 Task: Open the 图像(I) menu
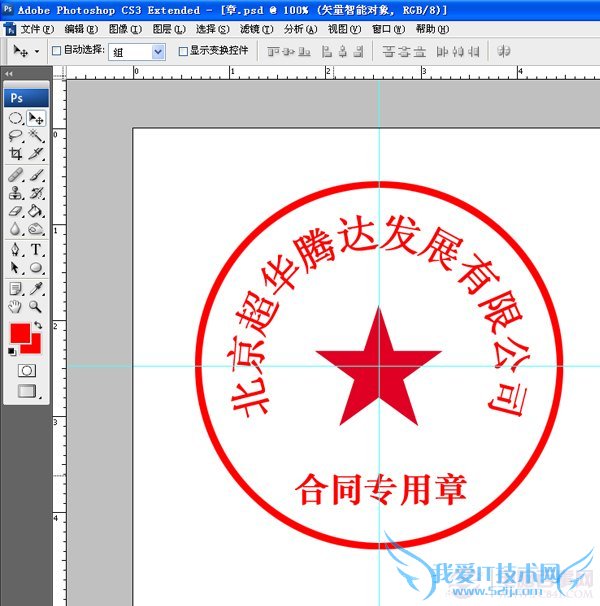[x=125, y=29]
